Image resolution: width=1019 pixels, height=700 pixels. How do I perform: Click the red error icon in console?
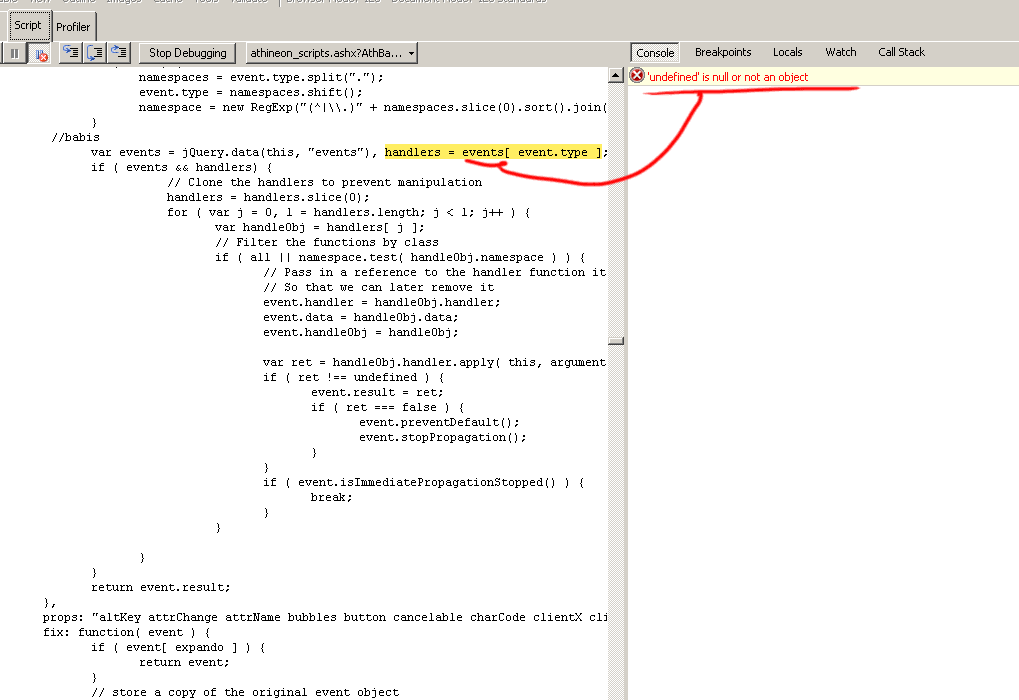637,77
